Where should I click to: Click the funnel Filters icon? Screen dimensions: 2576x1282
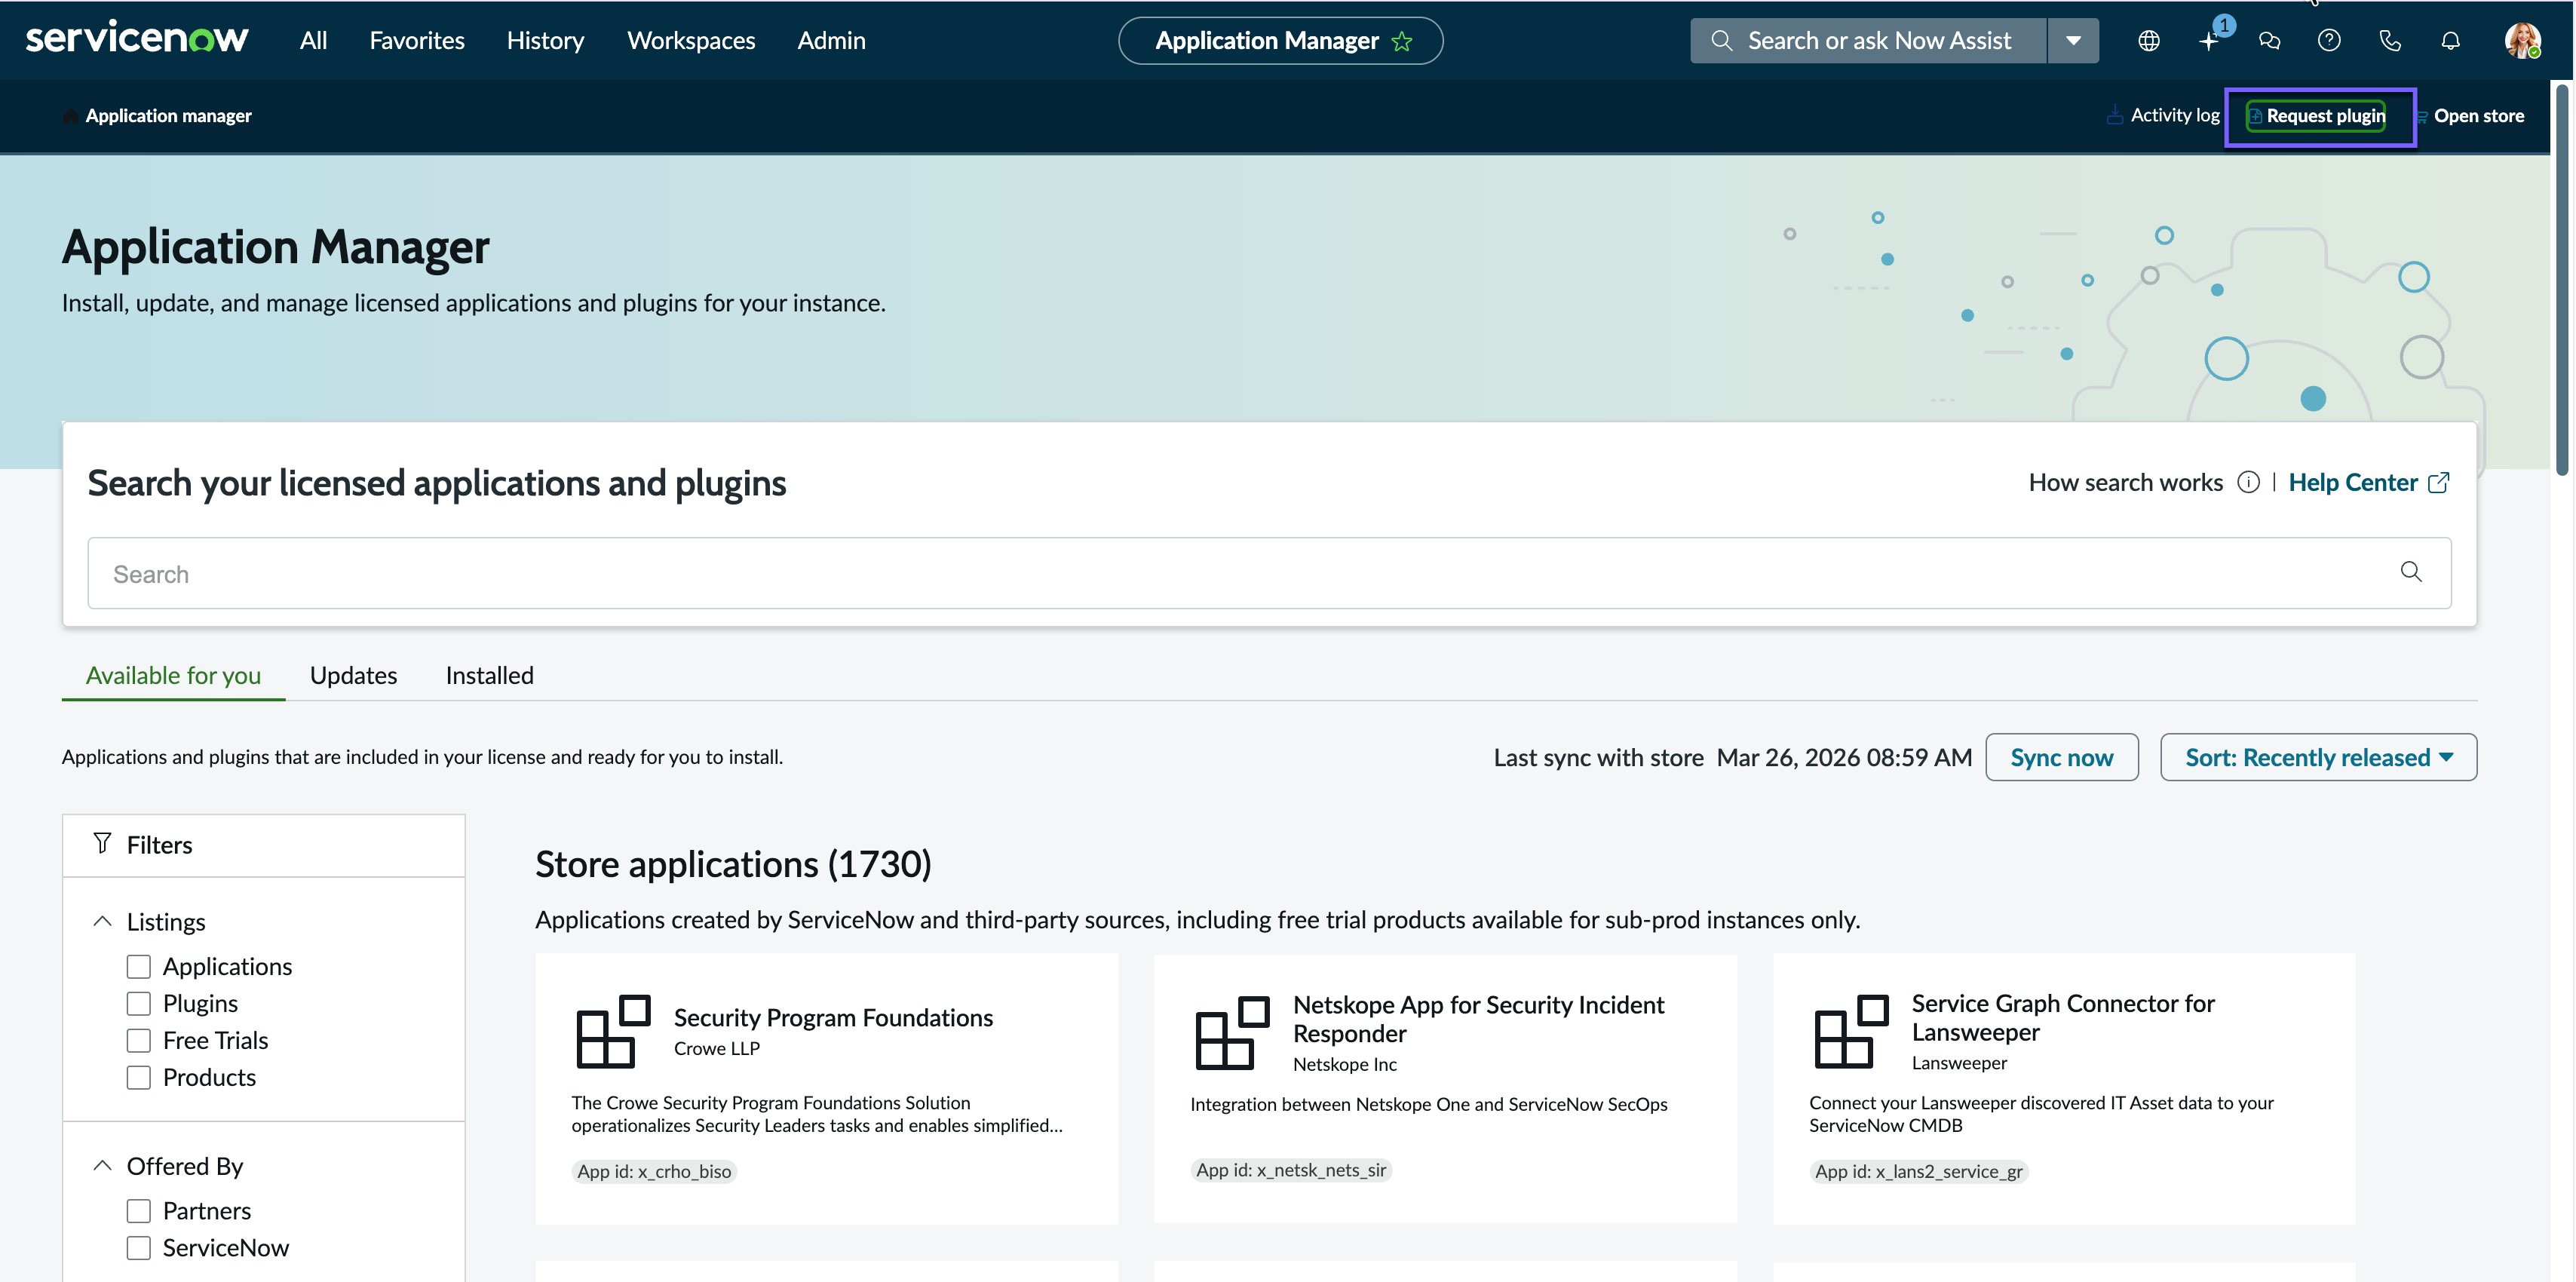click(x=102, y=843)
